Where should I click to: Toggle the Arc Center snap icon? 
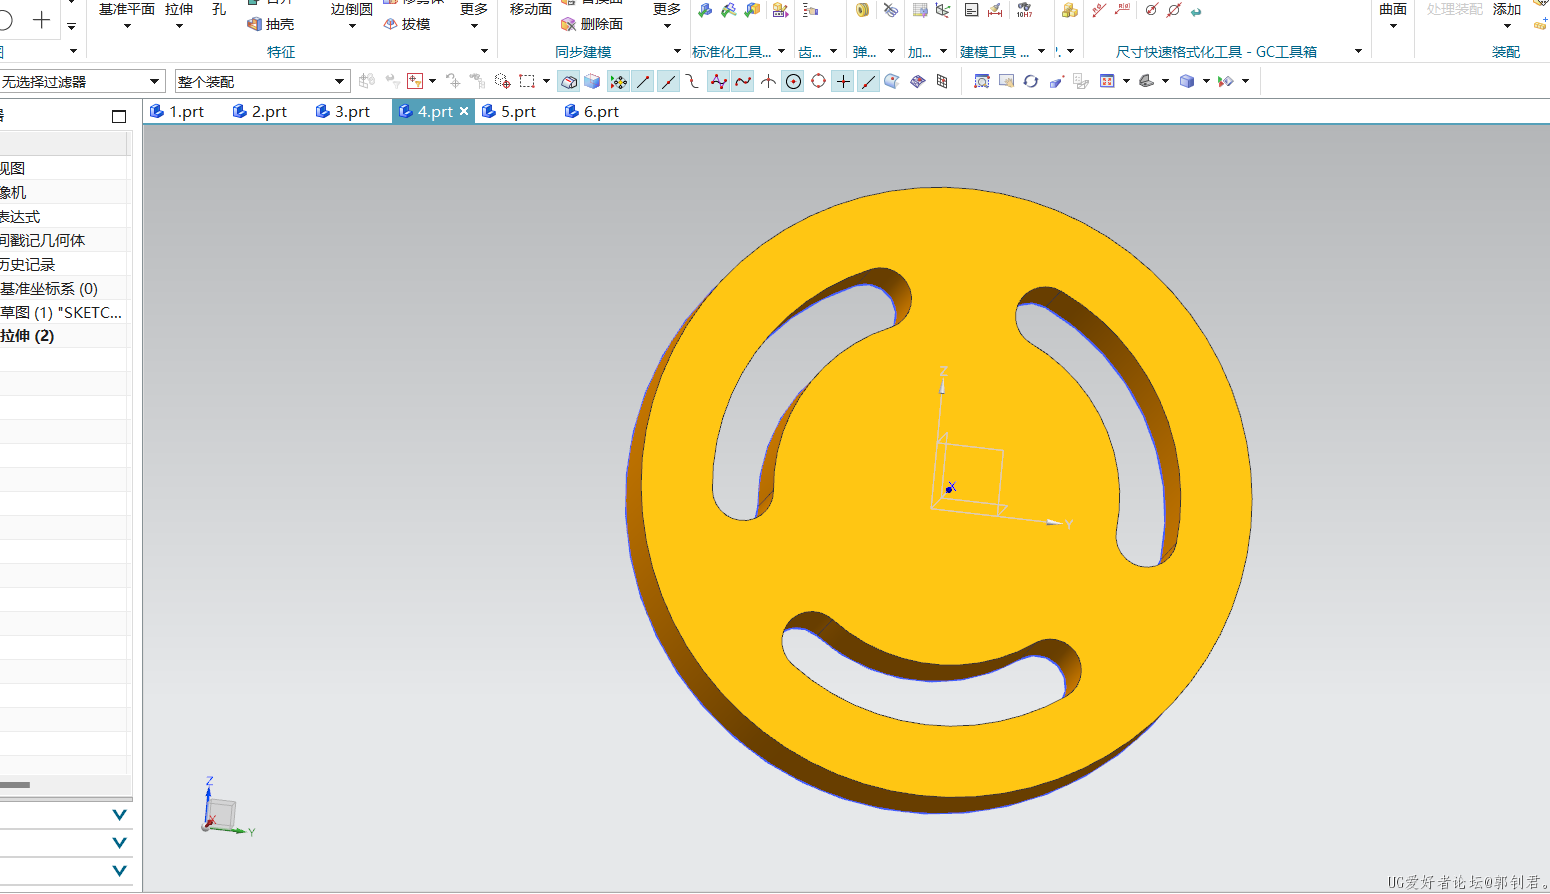pos(794,81)
